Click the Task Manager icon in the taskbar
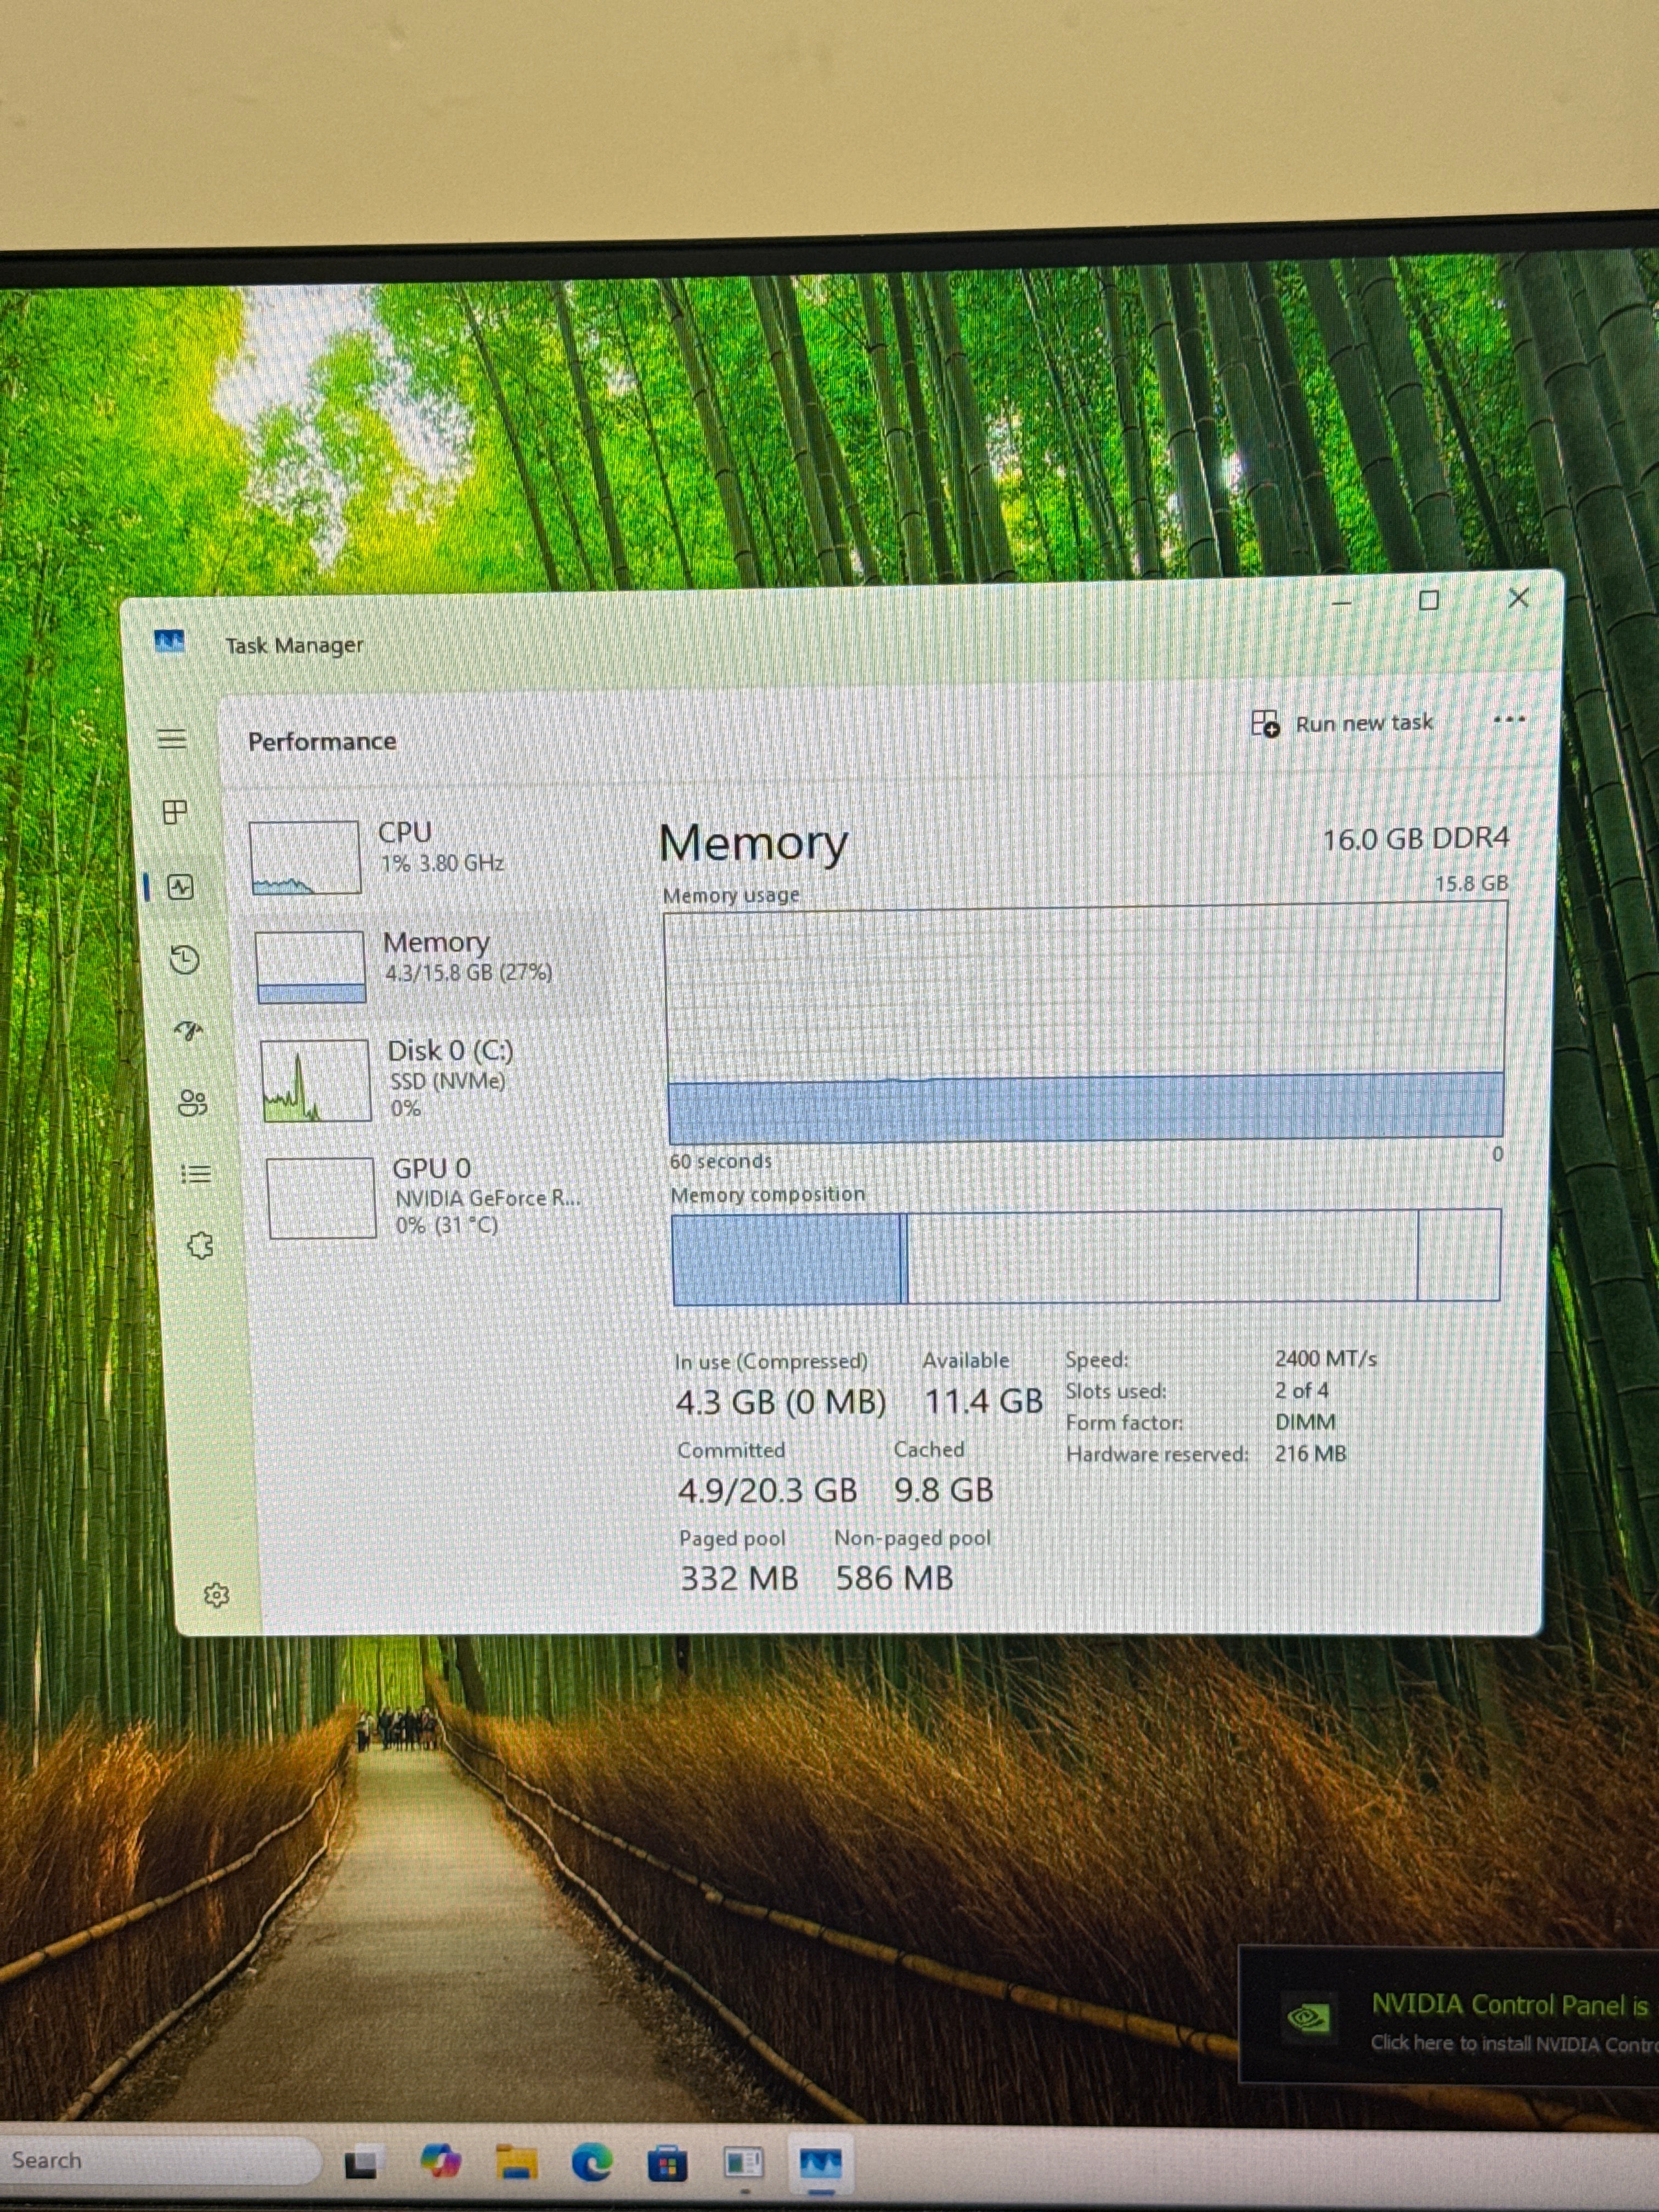This screenshot has width=1659, height=2212. pos(820,2164)
